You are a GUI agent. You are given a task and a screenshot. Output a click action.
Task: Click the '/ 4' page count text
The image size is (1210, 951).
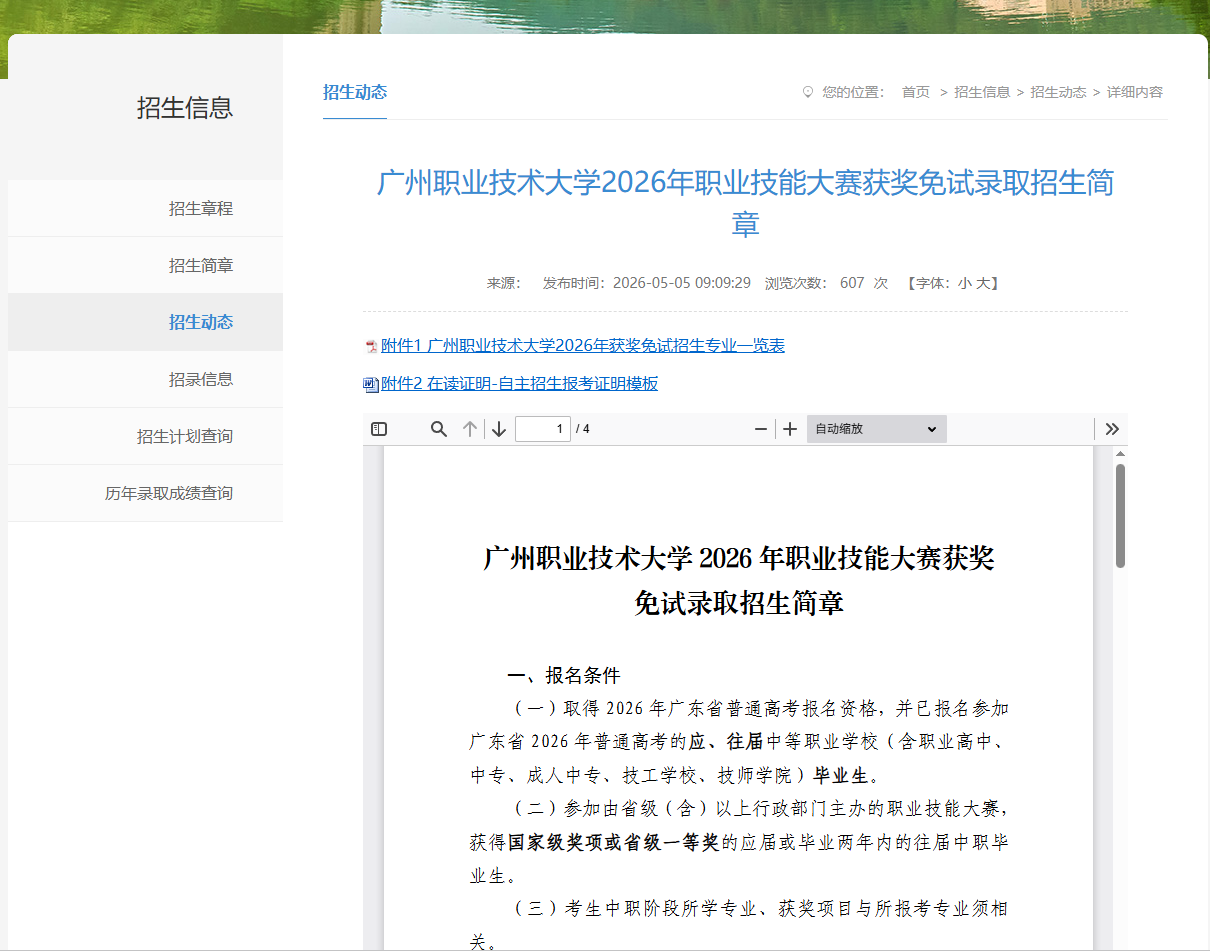(583, 429)
